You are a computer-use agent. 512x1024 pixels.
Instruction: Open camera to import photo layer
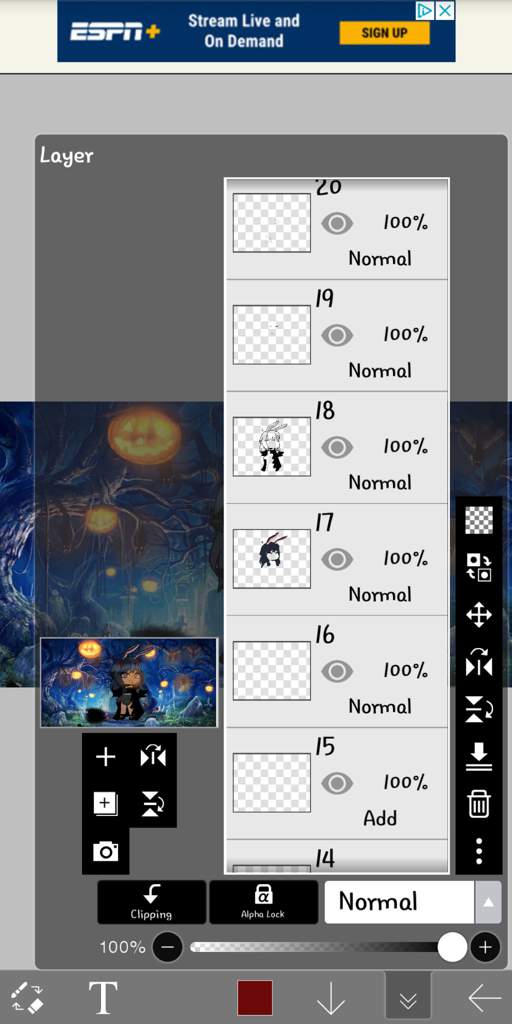[105, 852]
